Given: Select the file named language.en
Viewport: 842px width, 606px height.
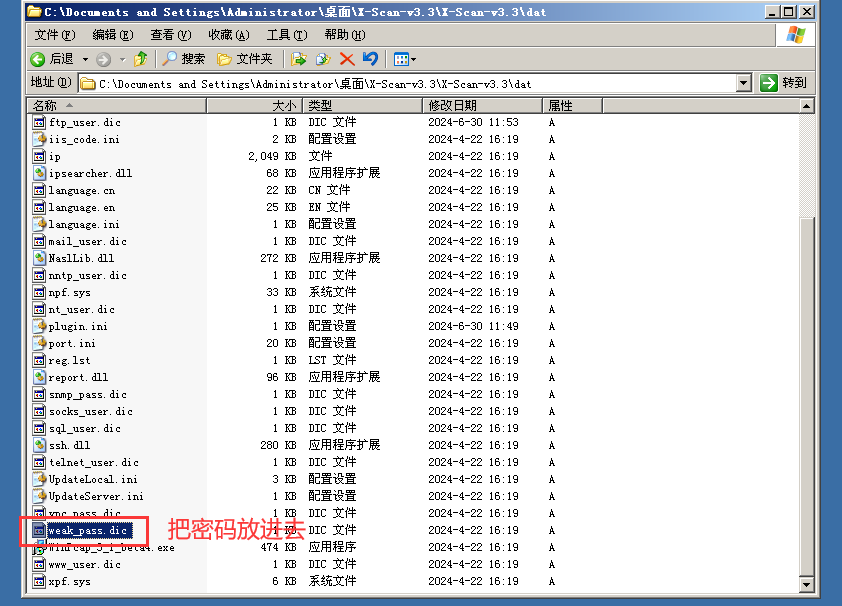Looking at the screenshot, I should point(82,208).
